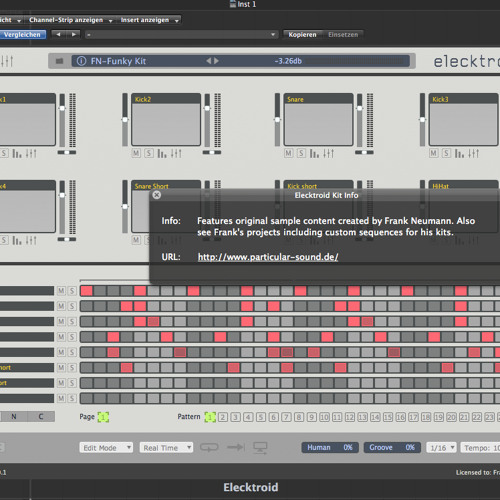Solo the Kick3 pad
The height and width of the screenshot is (500, 500).
pyautogui.click(x=447, y=153)
